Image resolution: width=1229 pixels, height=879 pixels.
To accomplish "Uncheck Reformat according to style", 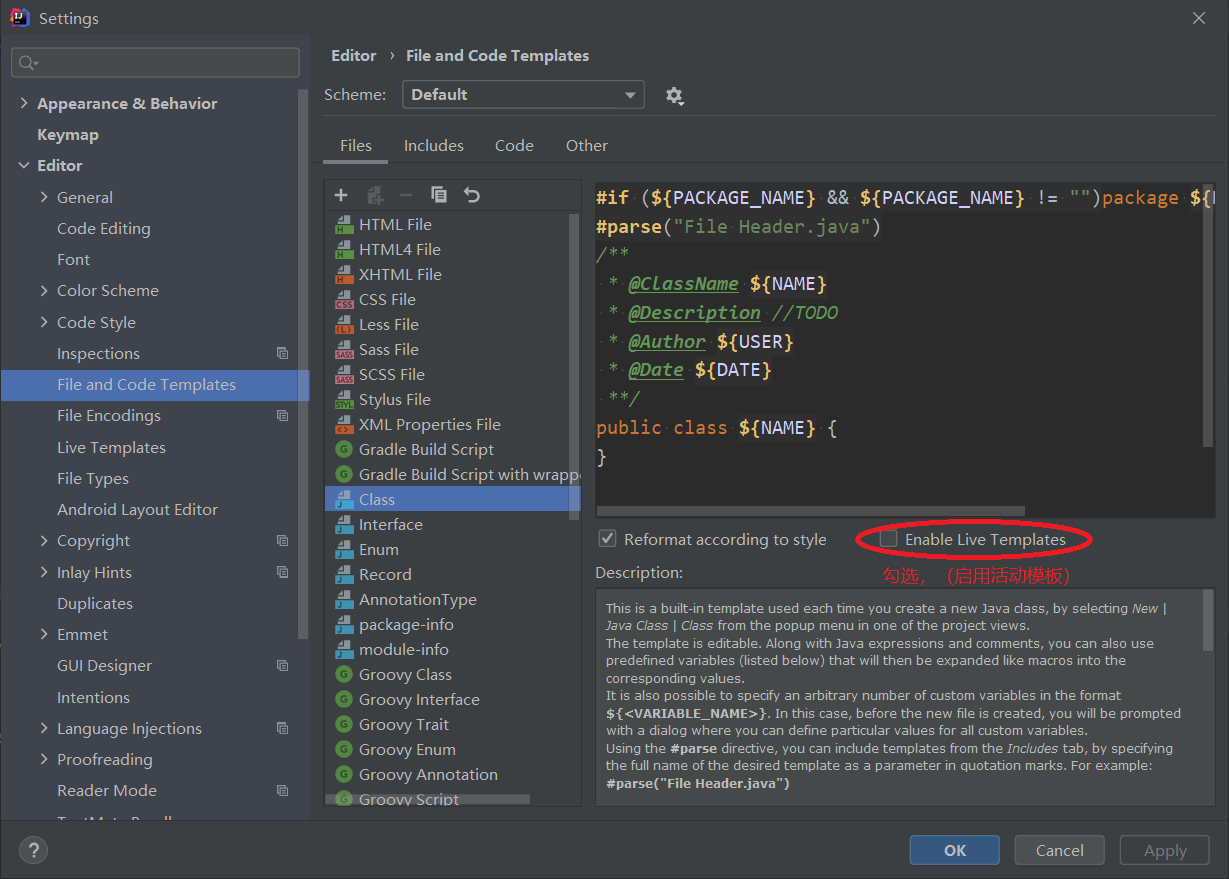I will 607,539.
